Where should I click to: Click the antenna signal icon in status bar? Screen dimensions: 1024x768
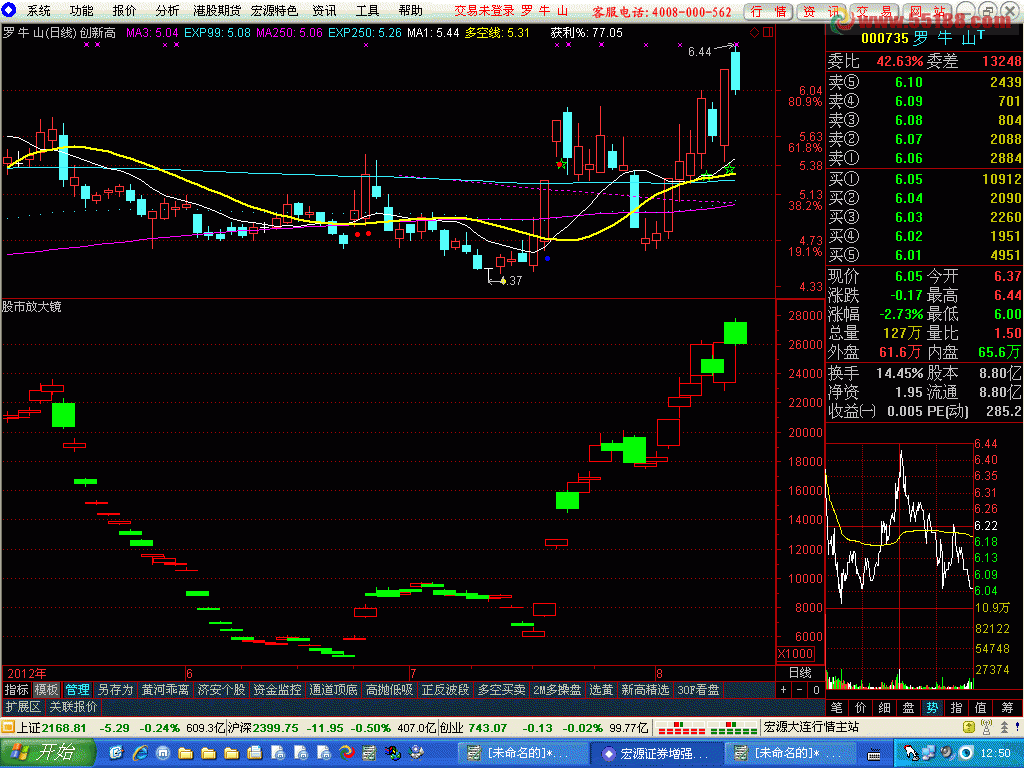pos(987,727)
